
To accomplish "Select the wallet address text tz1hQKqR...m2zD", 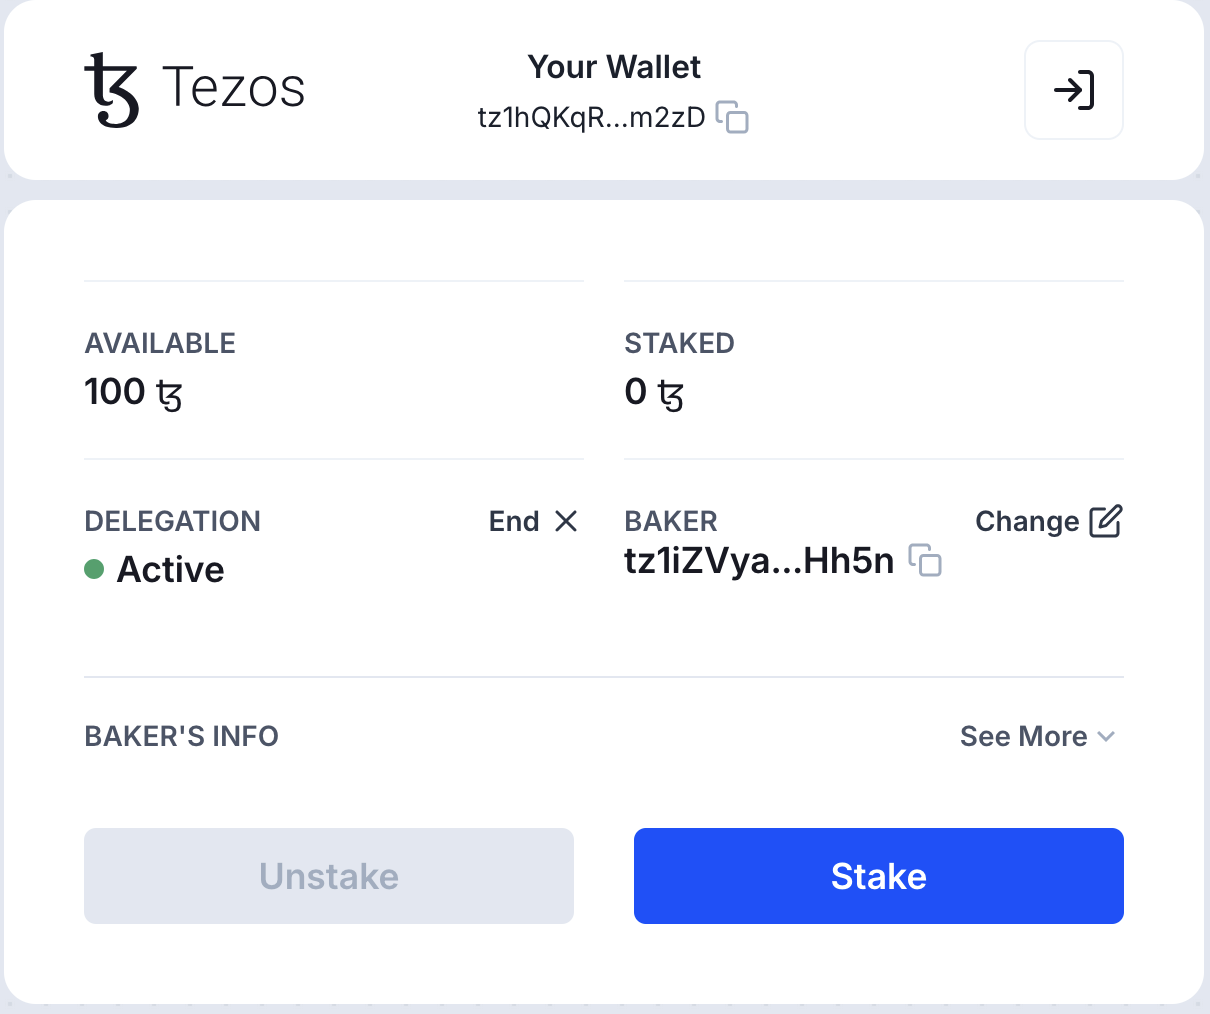I will click(x=592, y=117).
